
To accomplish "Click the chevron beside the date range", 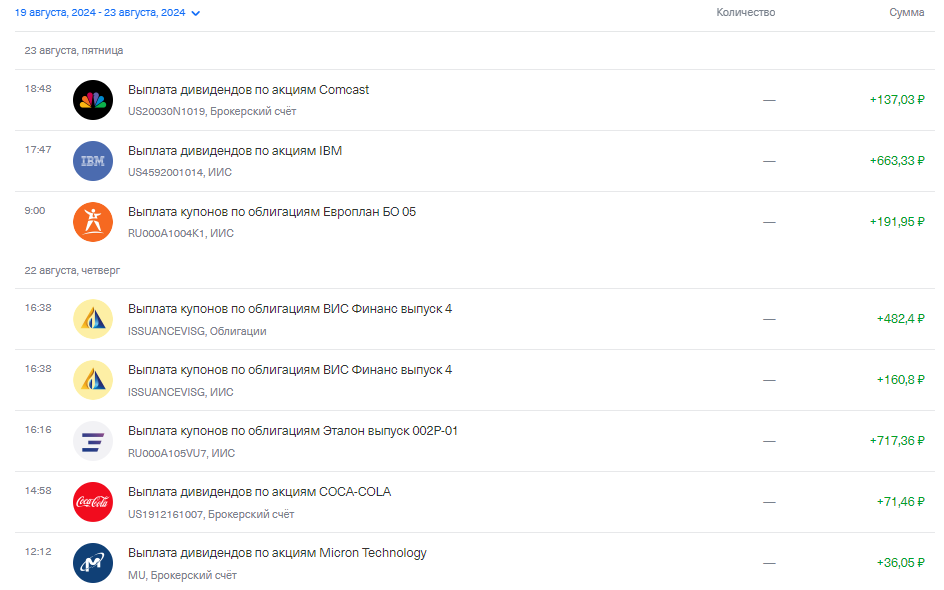I will [196, 13].
